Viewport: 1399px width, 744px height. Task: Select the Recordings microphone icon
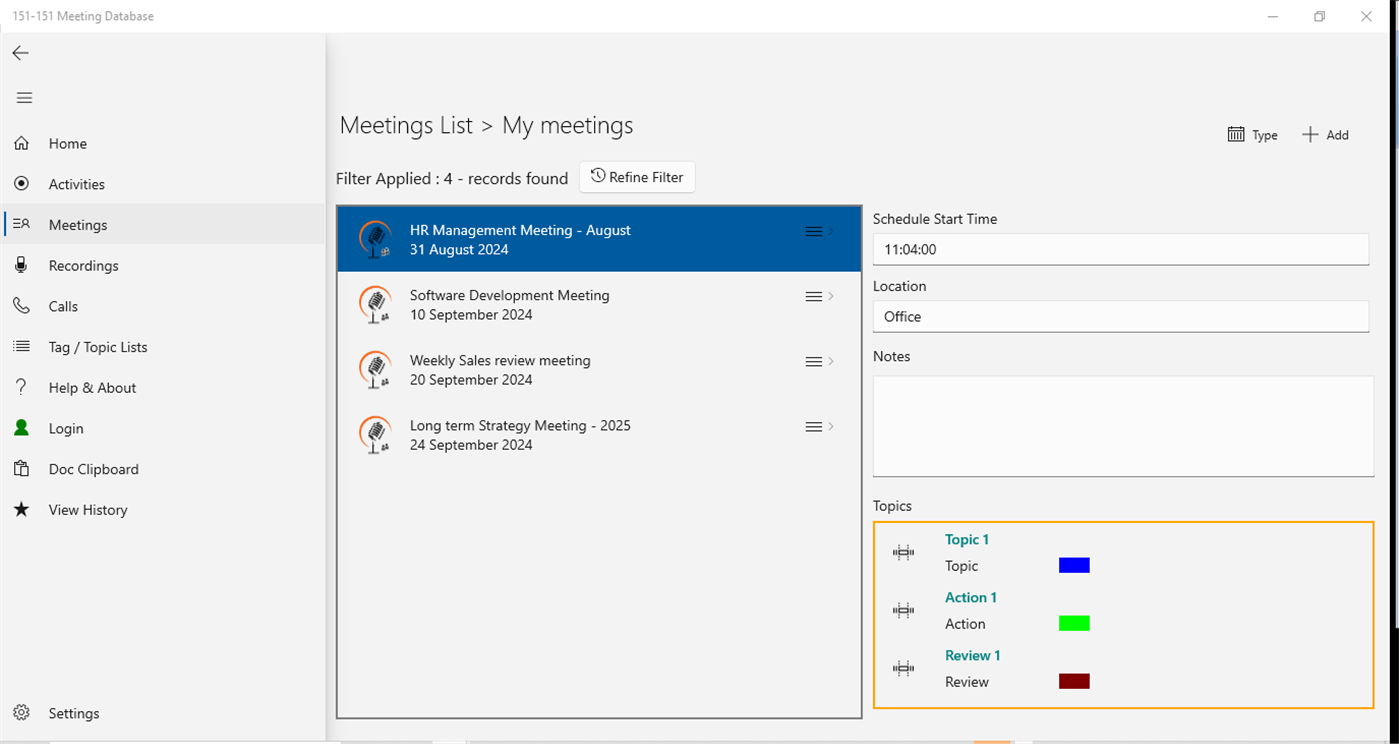tap(21, 265)
